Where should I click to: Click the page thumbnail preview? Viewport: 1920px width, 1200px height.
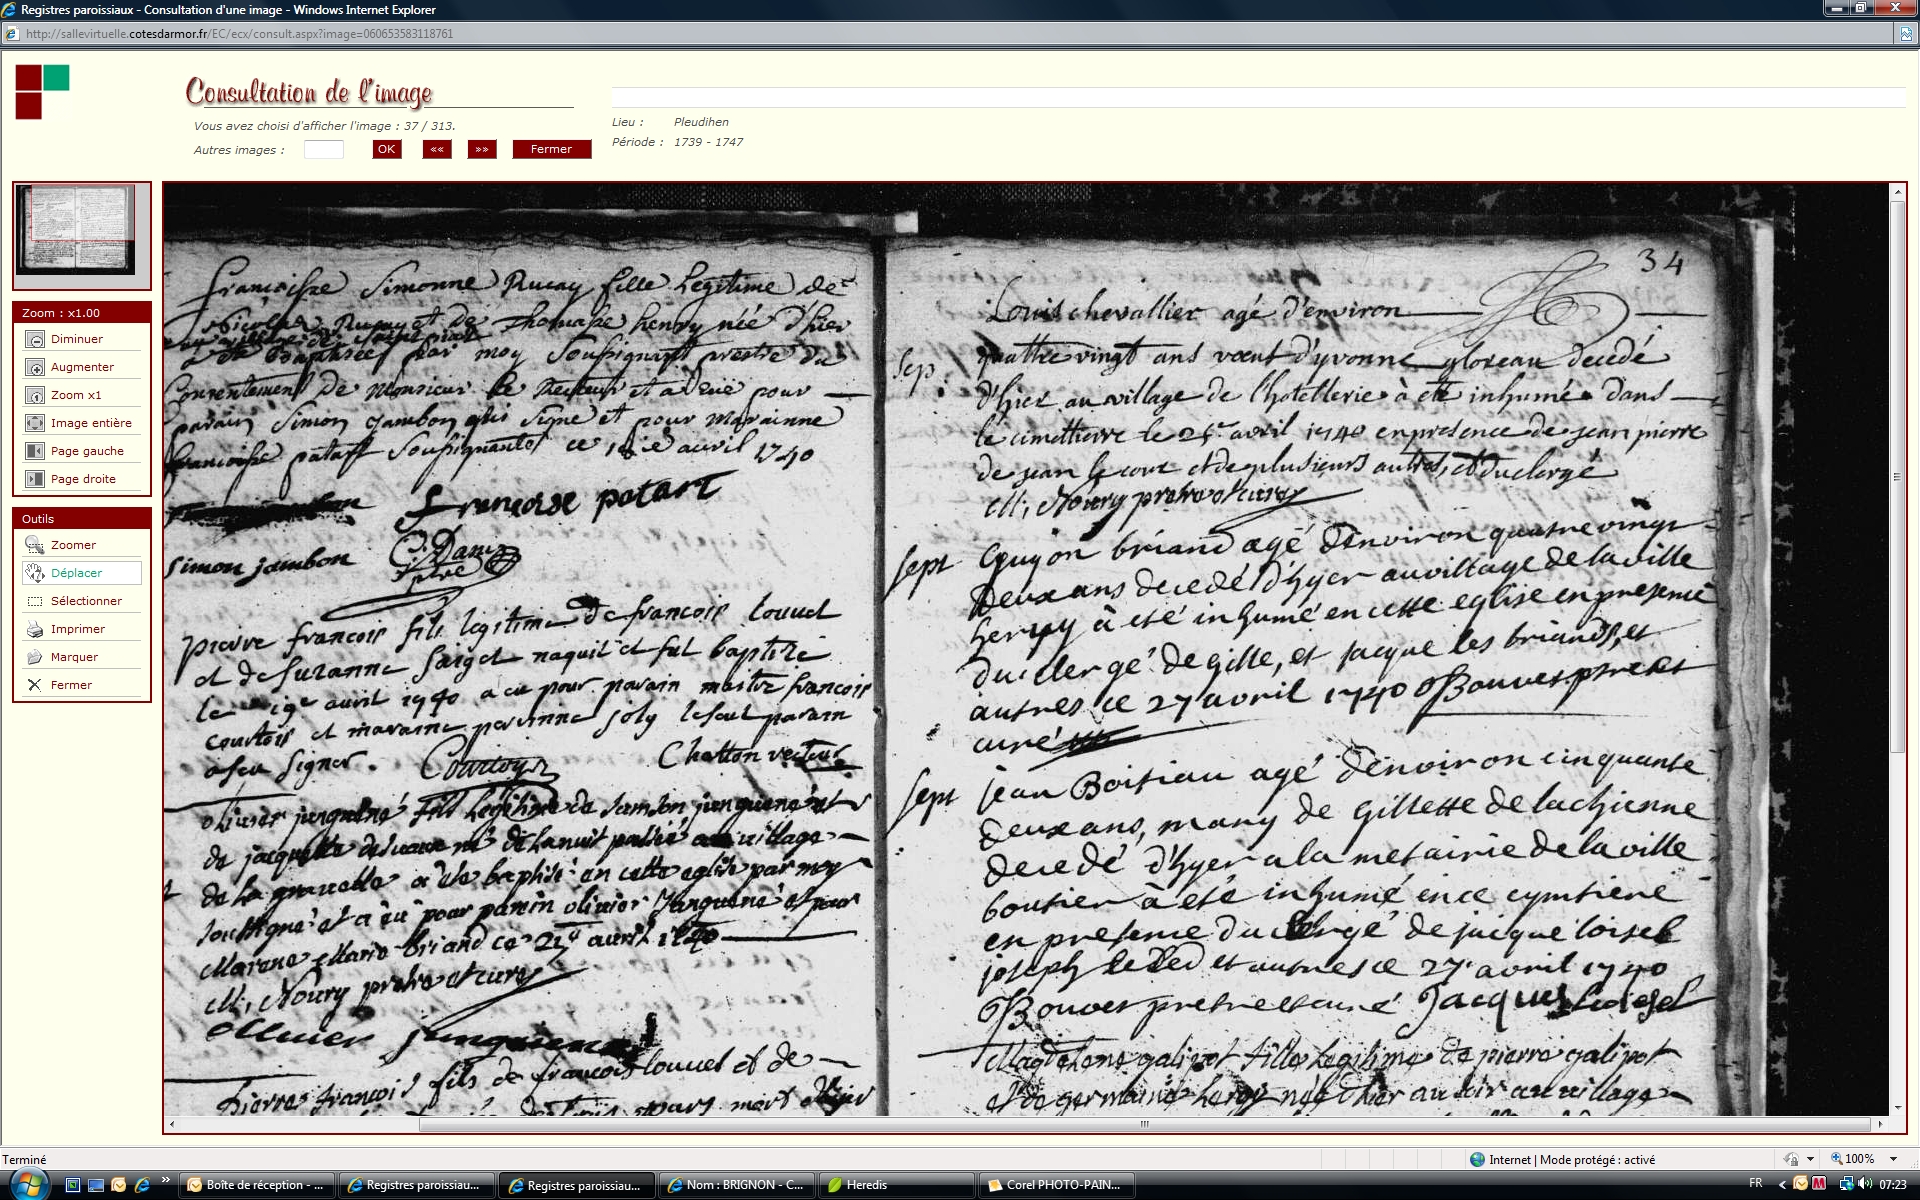tap(76, 230)
